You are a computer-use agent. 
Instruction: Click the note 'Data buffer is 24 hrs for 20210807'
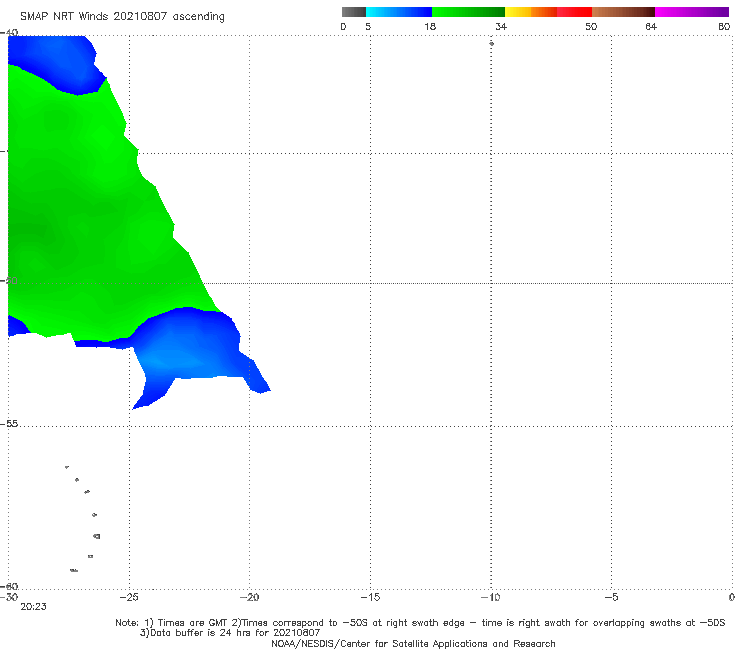[x=230, y=633]
